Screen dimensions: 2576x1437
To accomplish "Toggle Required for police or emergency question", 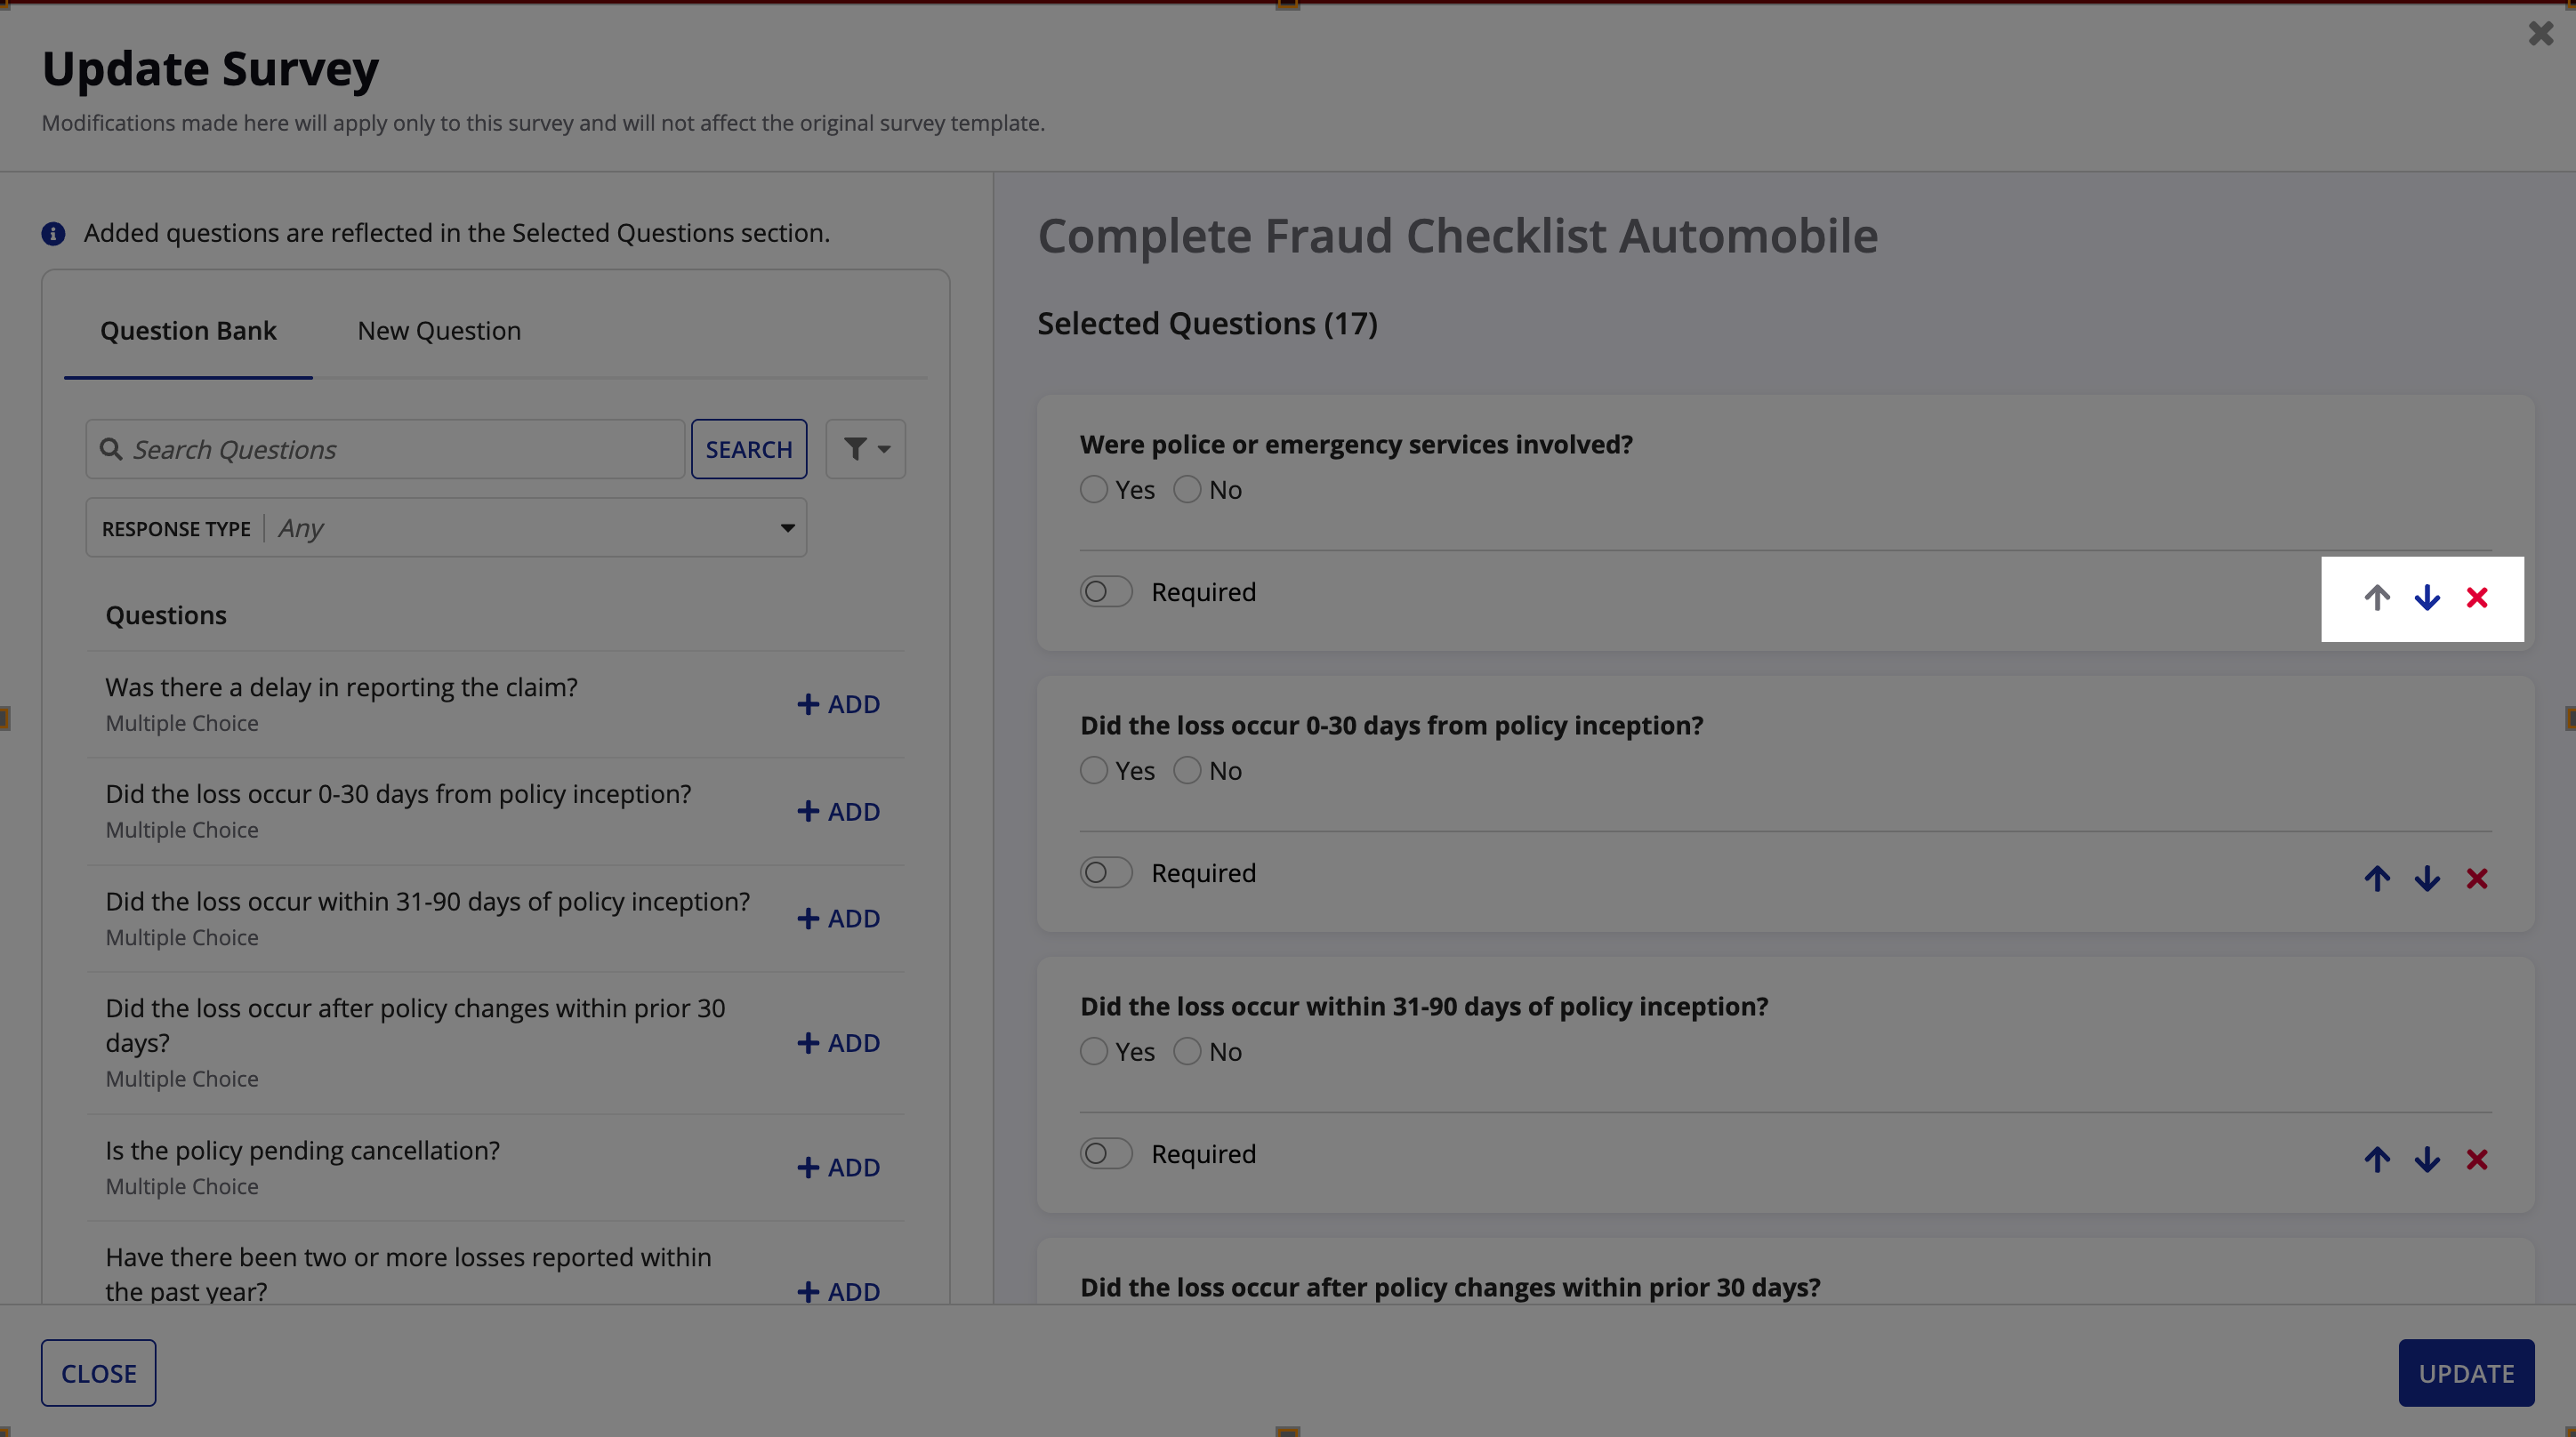I will click(x=1106, y=592).
